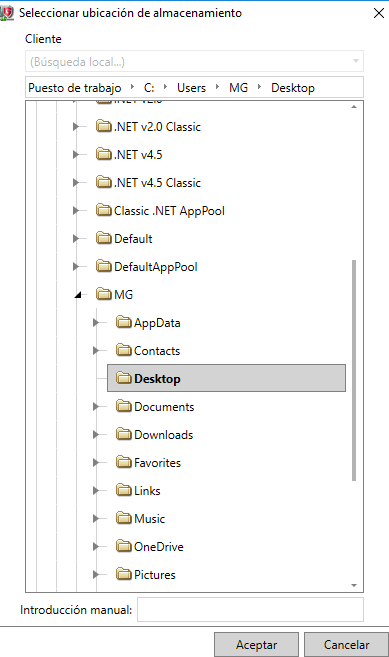The image size is (389, 657).
Task: Click the C: breadcrumb segment
Action: point(149,88)
